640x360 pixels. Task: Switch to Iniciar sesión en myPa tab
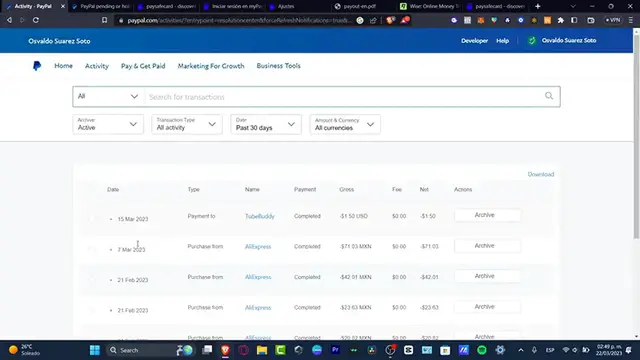233,6
